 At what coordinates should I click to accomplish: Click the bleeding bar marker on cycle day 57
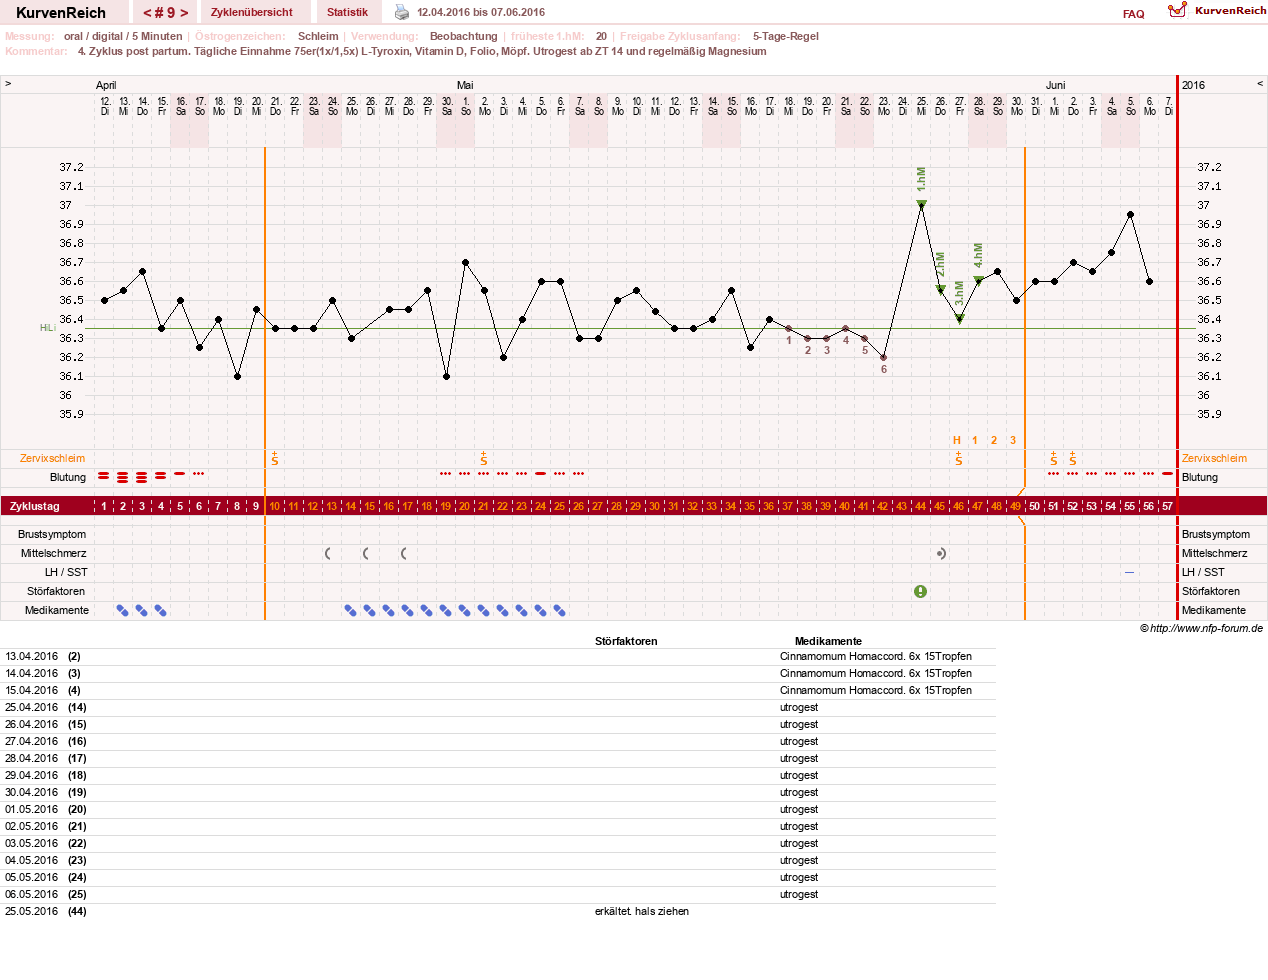(x=1168, y=474)
